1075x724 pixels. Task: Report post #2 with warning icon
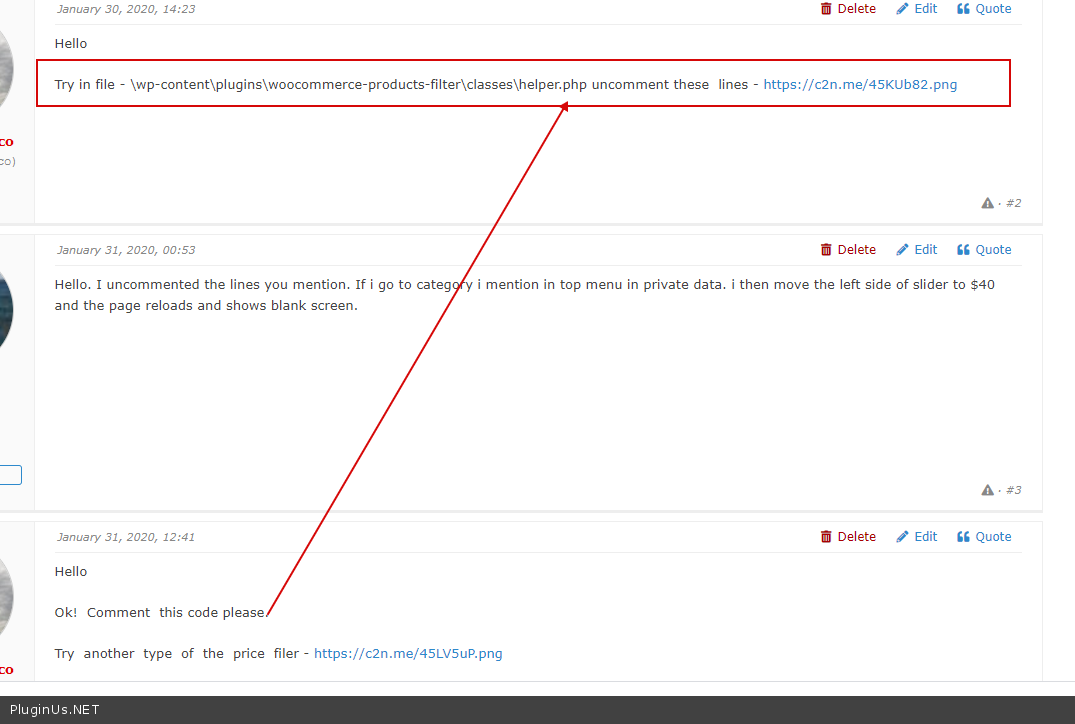pyautogui.click(x=987, y=203)
